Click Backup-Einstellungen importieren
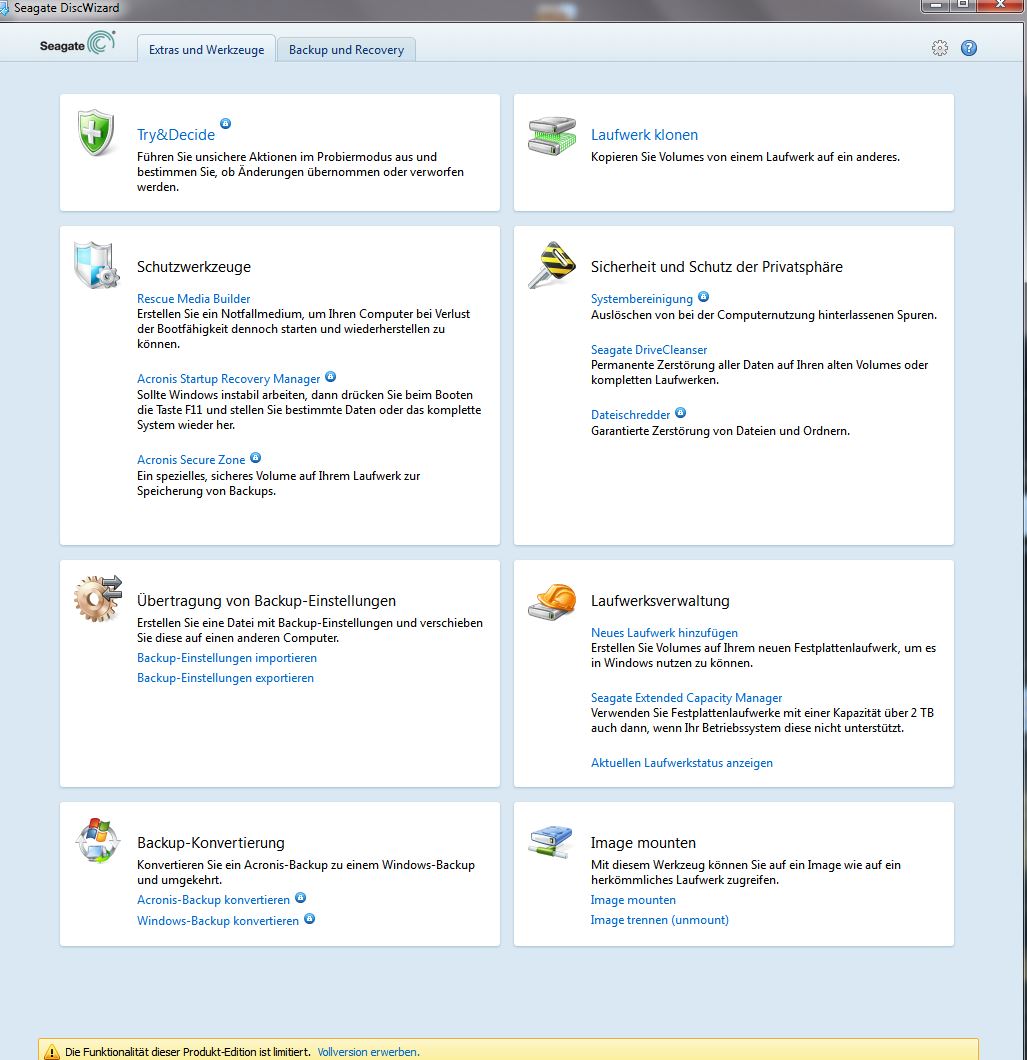 coord(226,658)
